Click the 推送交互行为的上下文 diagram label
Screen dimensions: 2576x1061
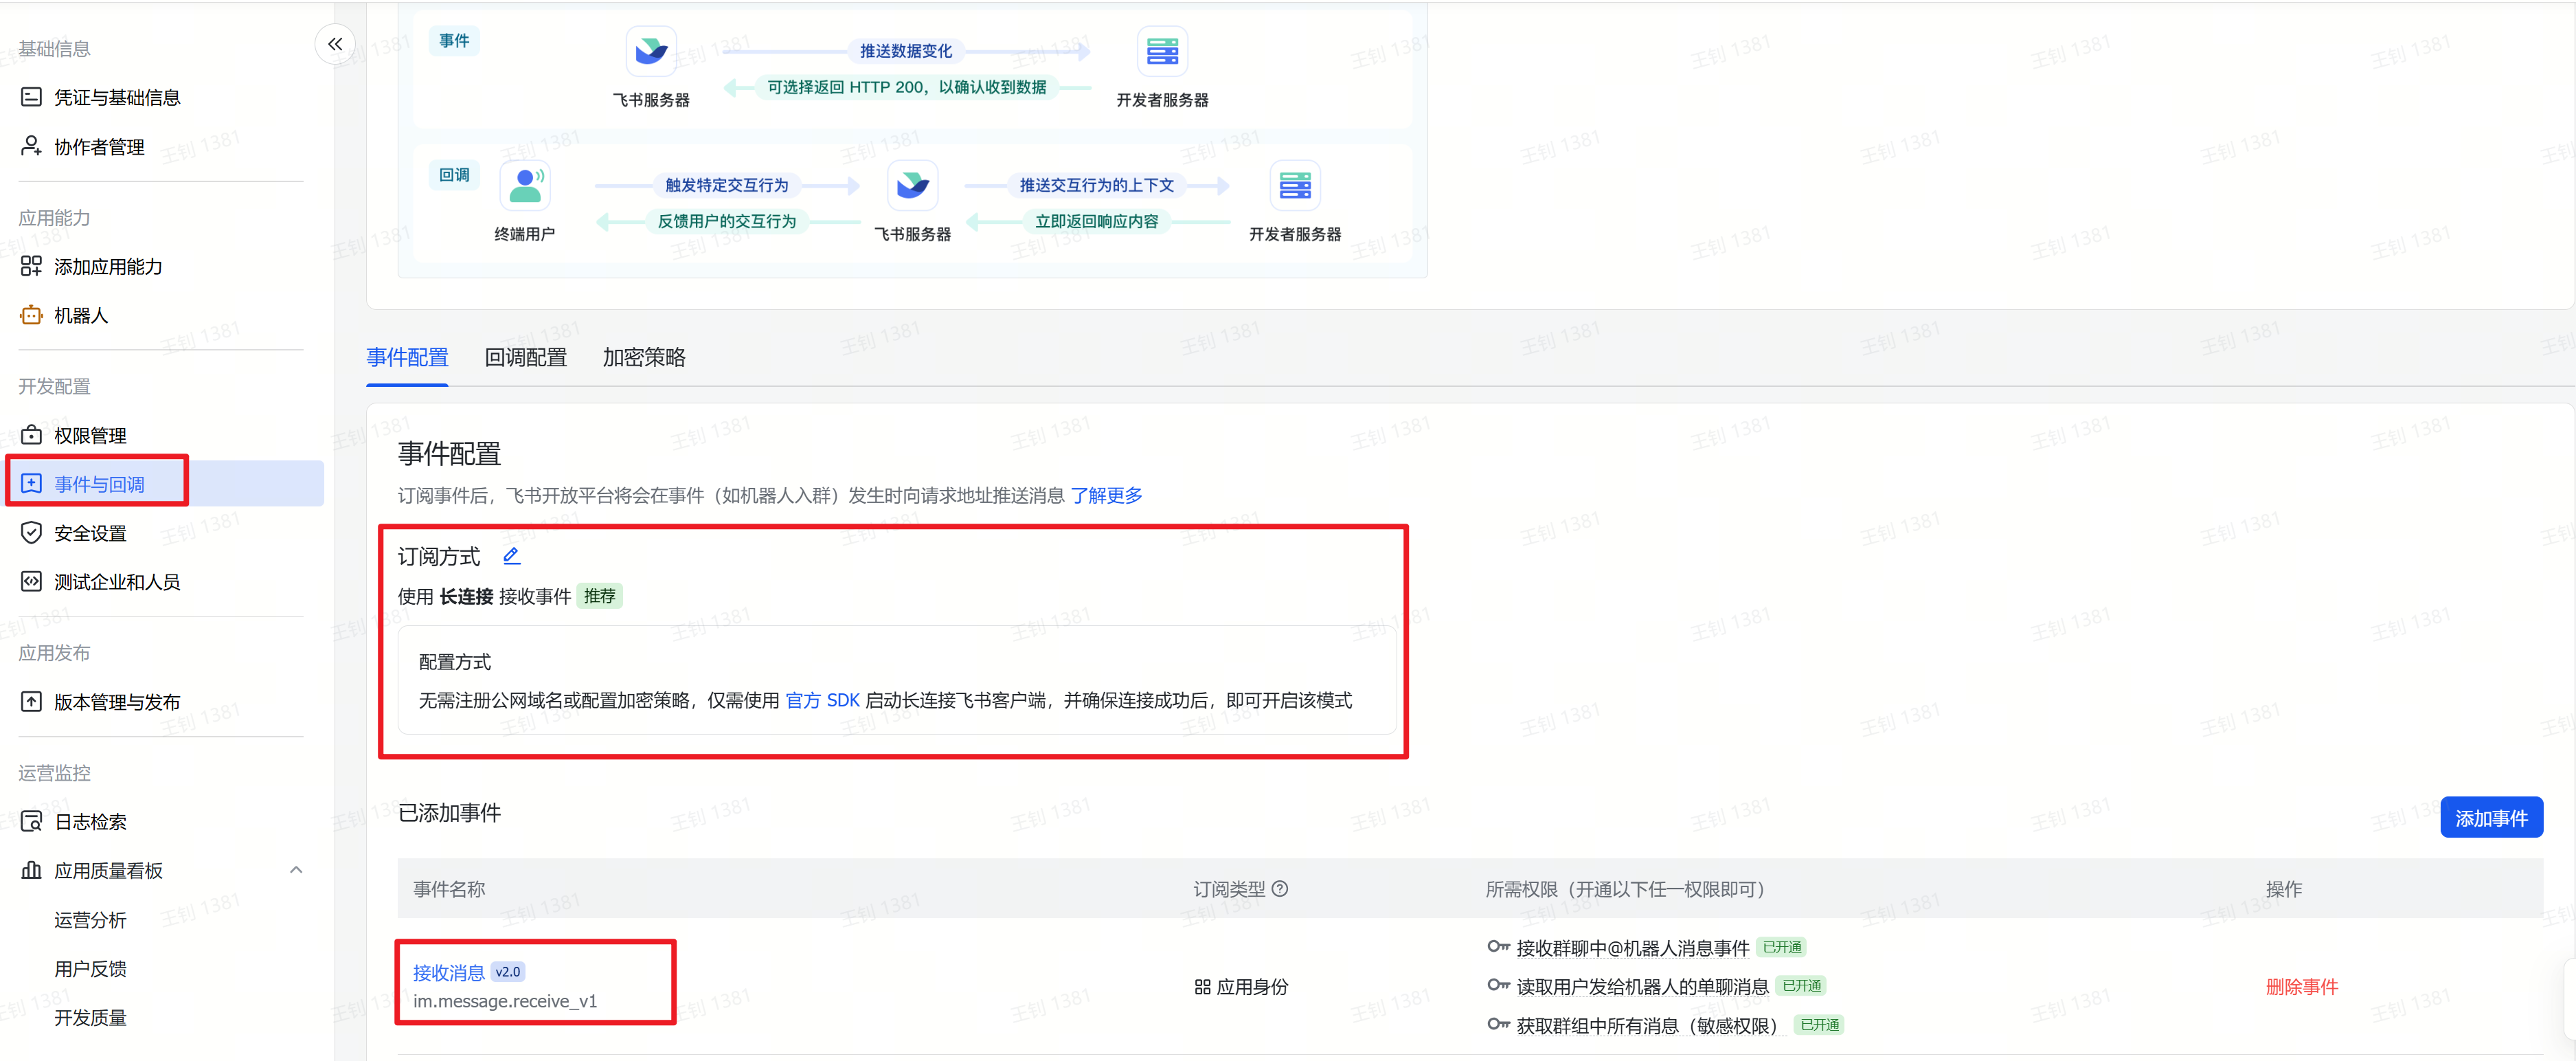coord(1097,185)
